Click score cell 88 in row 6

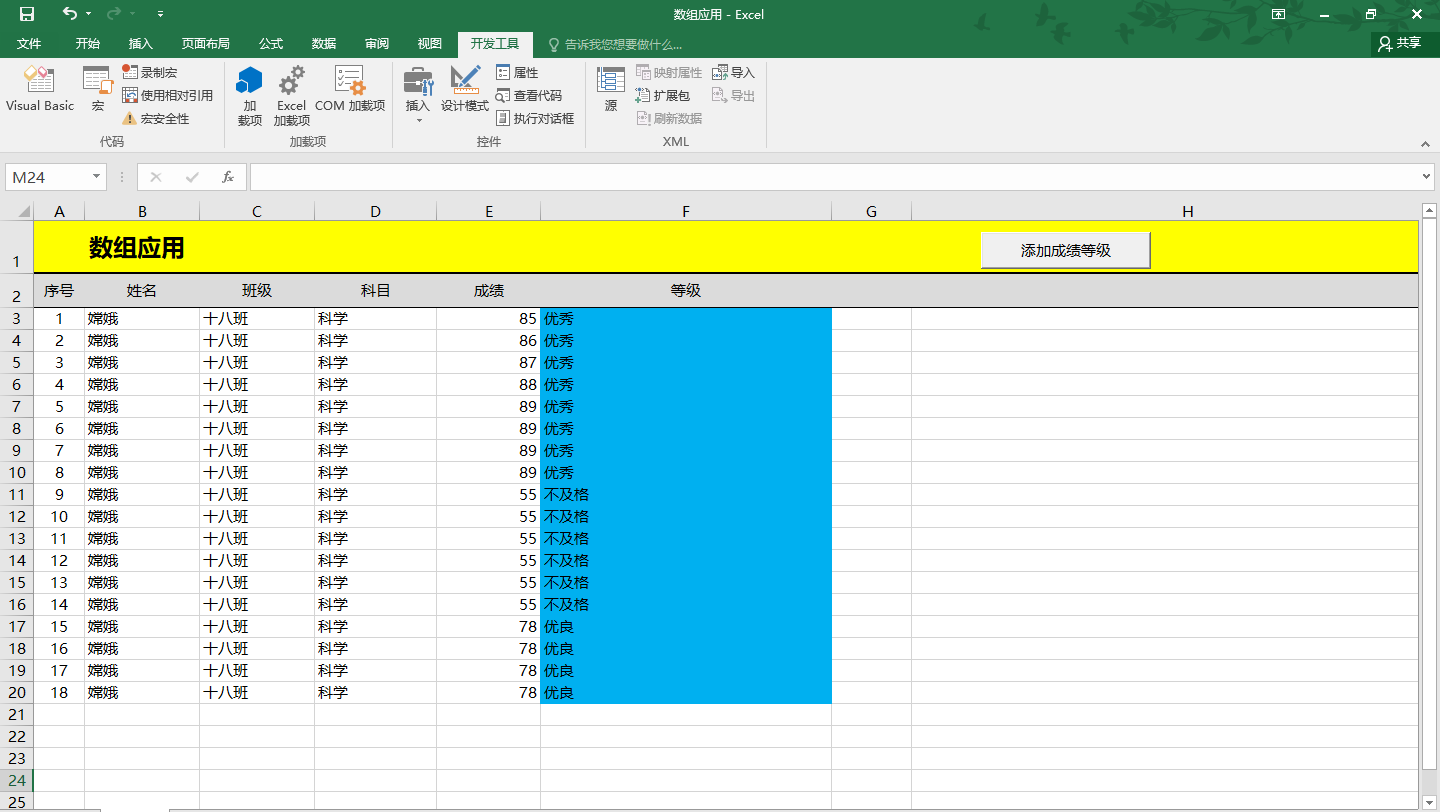tap(488, 385)
